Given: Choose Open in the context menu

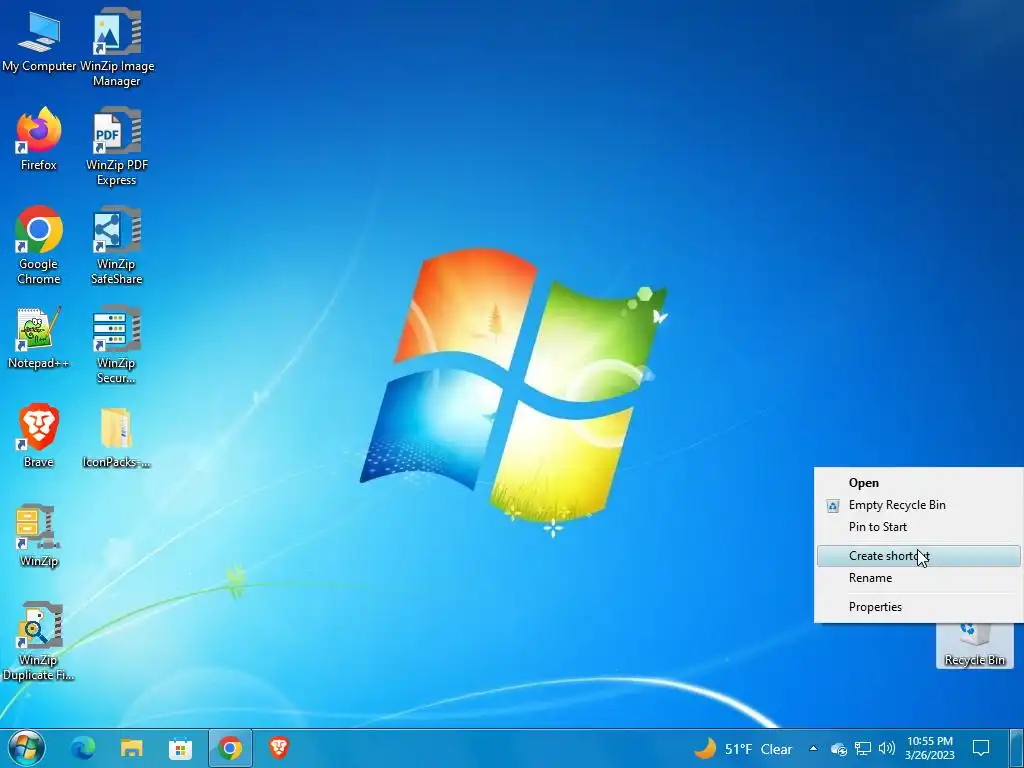Looking at the screenshot, I should (x=918, y=483).
